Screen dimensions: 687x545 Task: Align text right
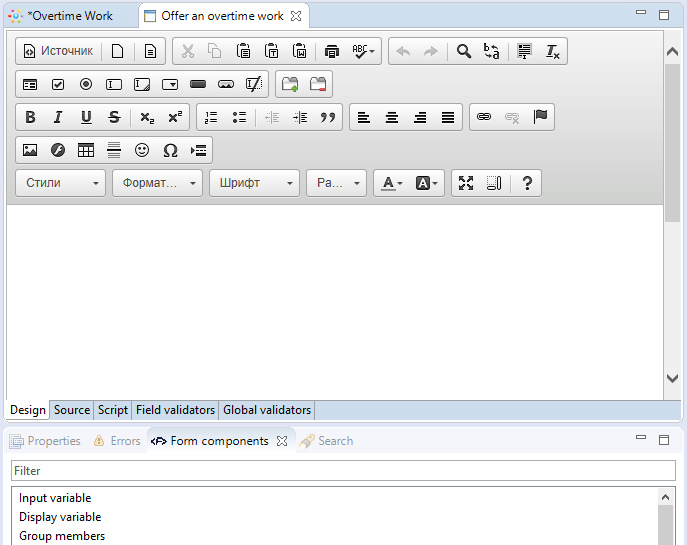pyautogui.click(x=420, y=117)
